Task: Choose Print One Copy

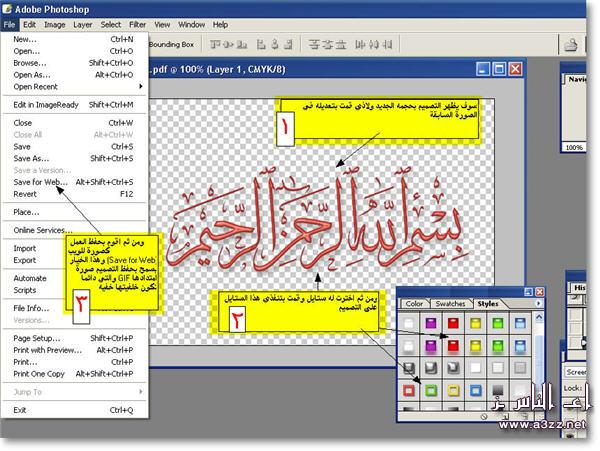Action: click(73, 374)
